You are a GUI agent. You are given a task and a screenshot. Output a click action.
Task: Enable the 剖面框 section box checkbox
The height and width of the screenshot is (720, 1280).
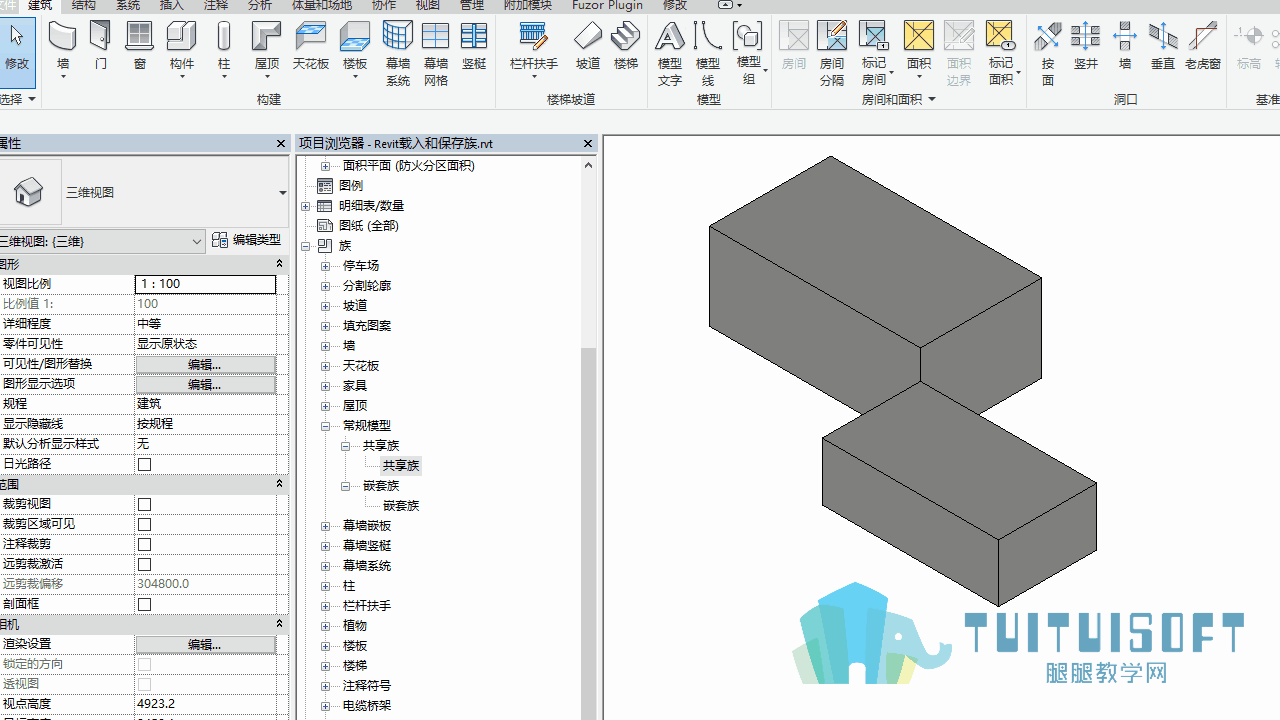[x=145, y=604]
